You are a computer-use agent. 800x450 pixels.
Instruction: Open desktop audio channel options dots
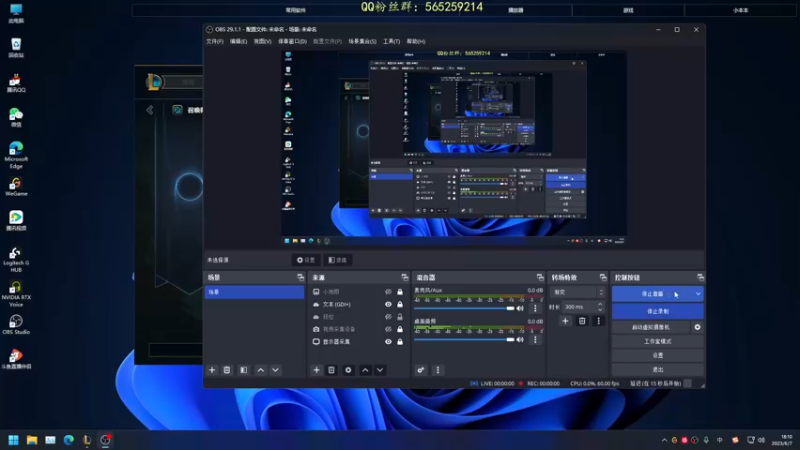point(535,340)
